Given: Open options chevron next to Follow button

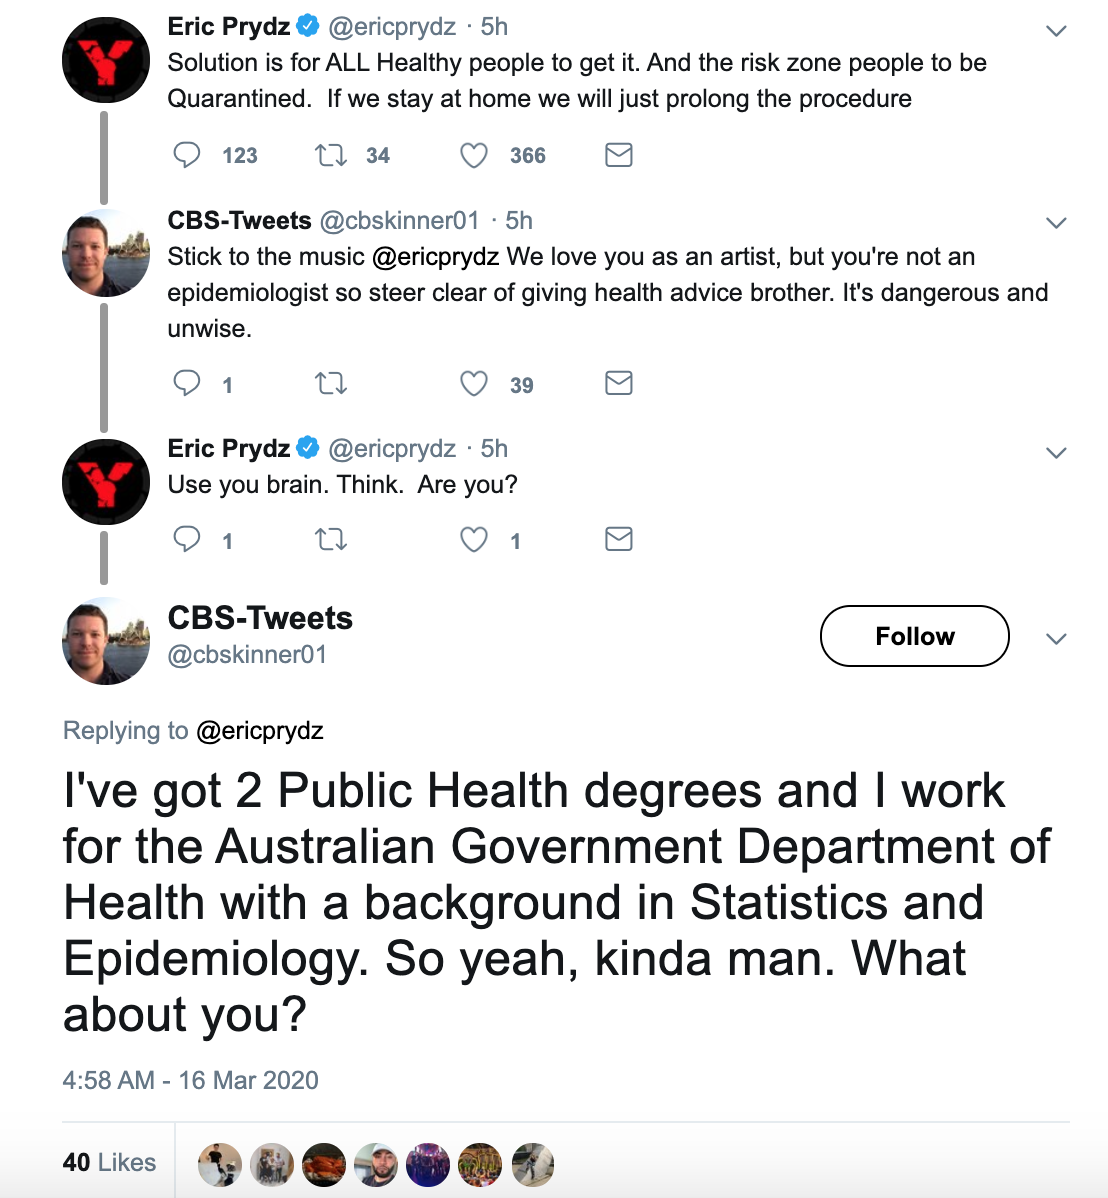Looking at the screenshot, I should [x=1056, y=639].
